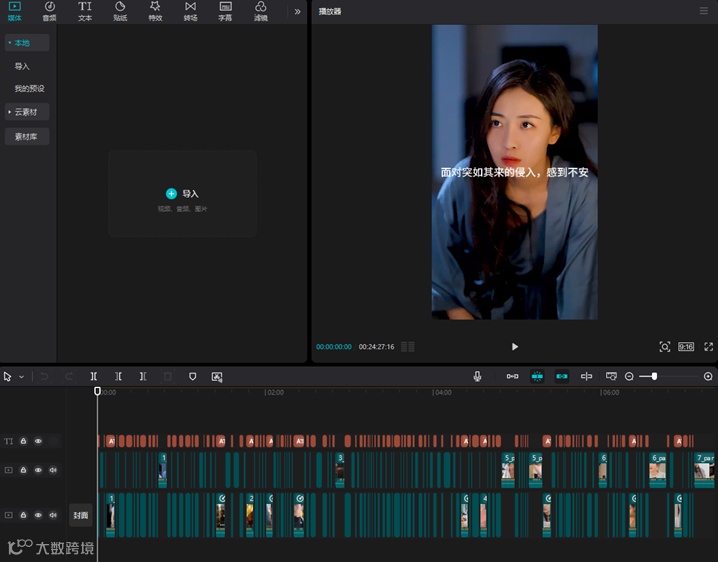
Task: Click the timeline zoom slider handle
Action: 654,376
